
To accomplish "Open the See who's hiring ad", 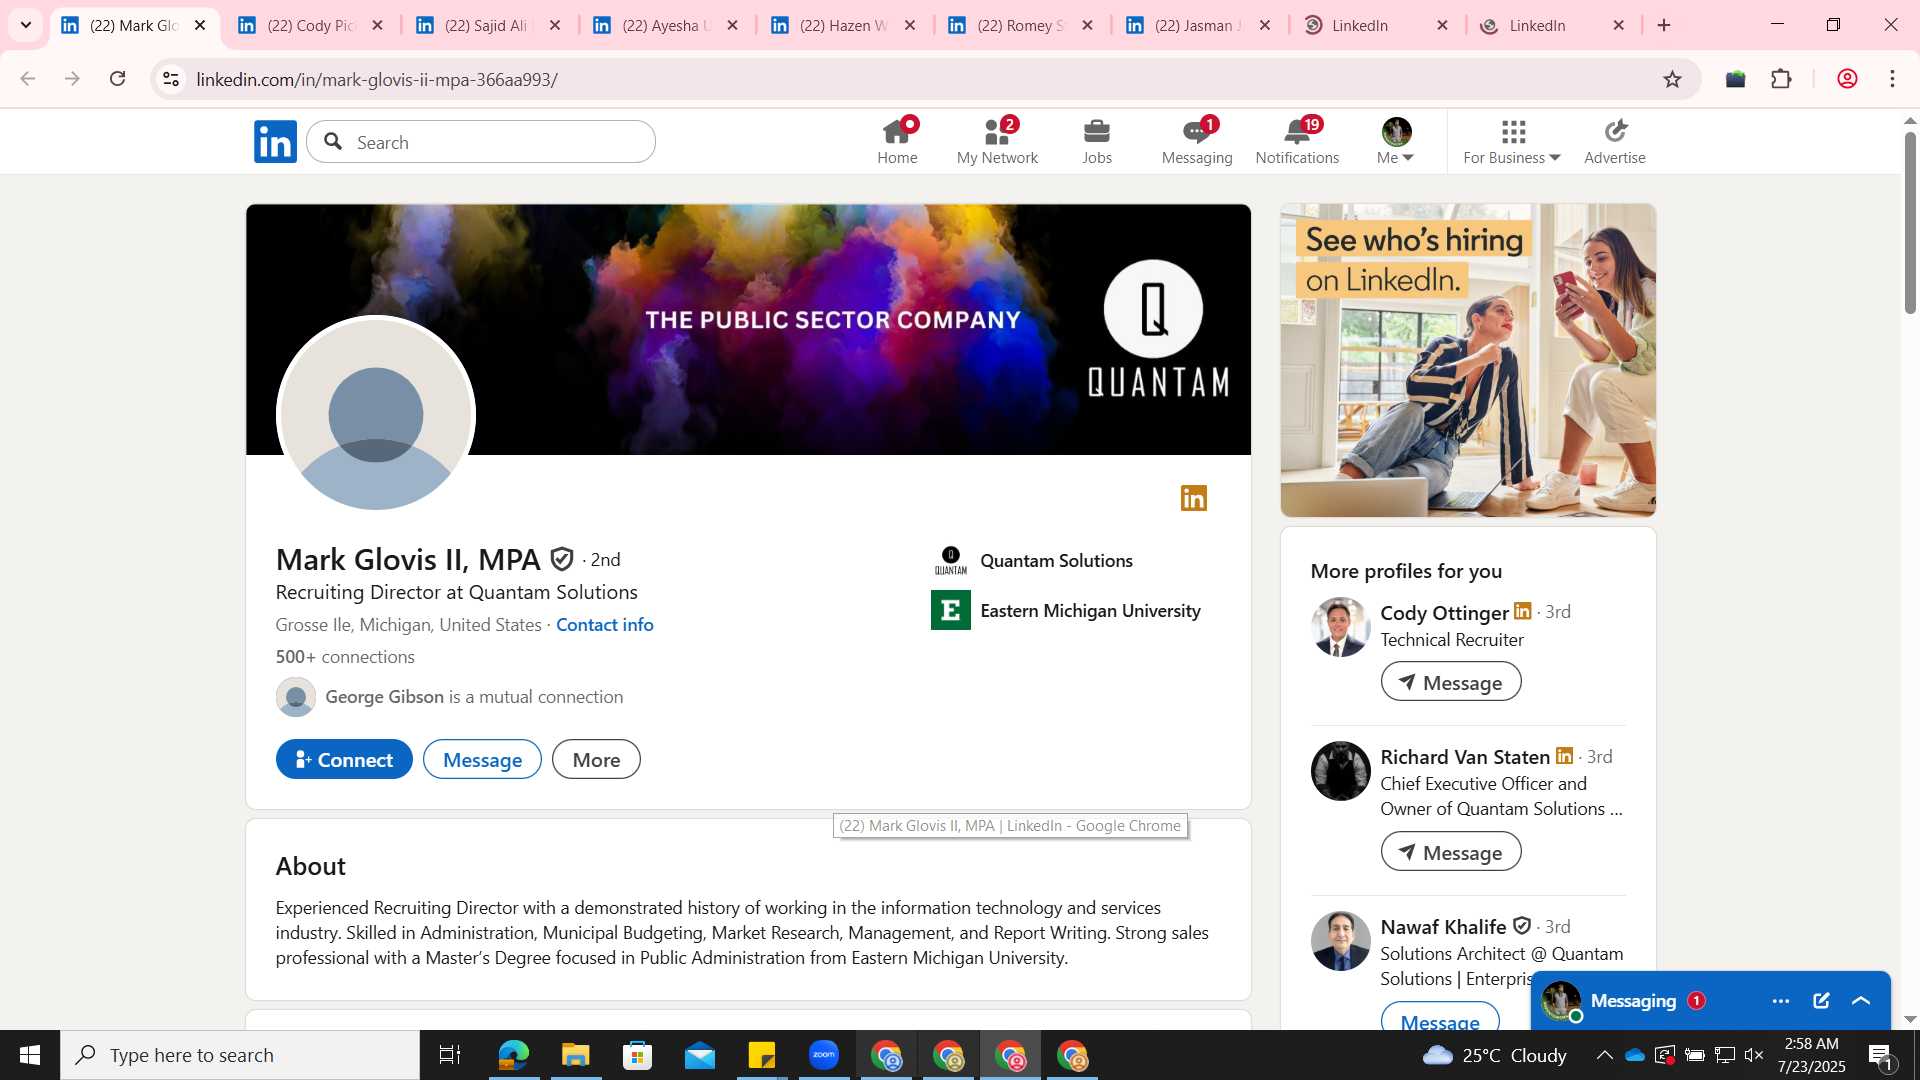I will 1468,360.
